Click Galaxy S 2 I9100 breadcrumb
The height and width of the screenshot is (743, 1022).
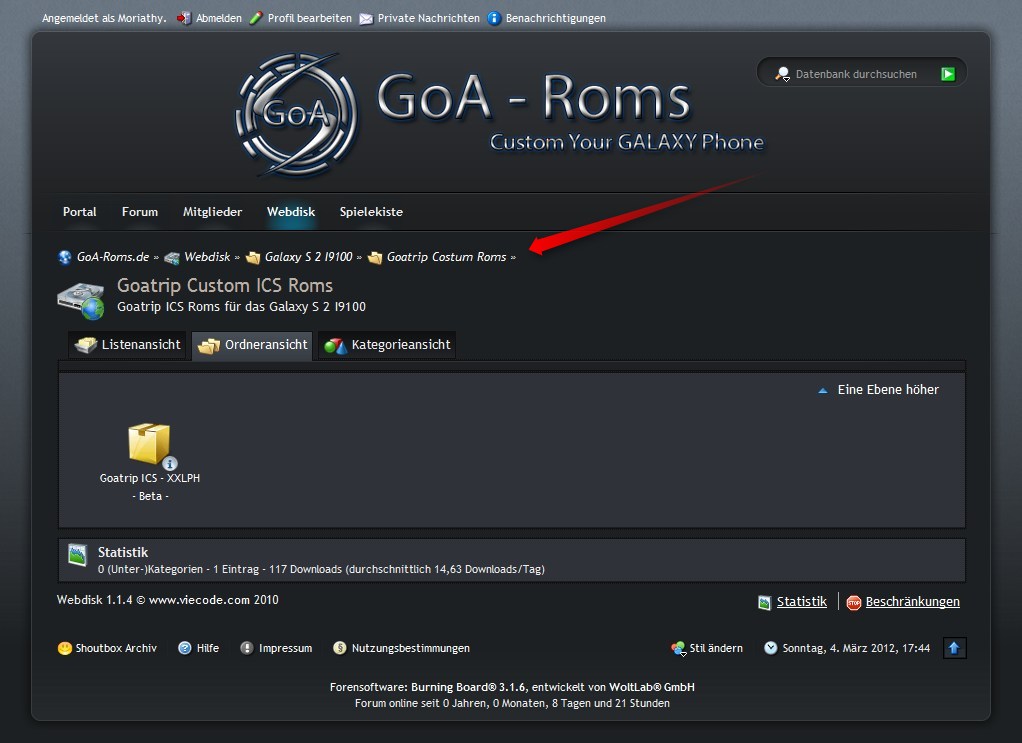pos(308,257)
